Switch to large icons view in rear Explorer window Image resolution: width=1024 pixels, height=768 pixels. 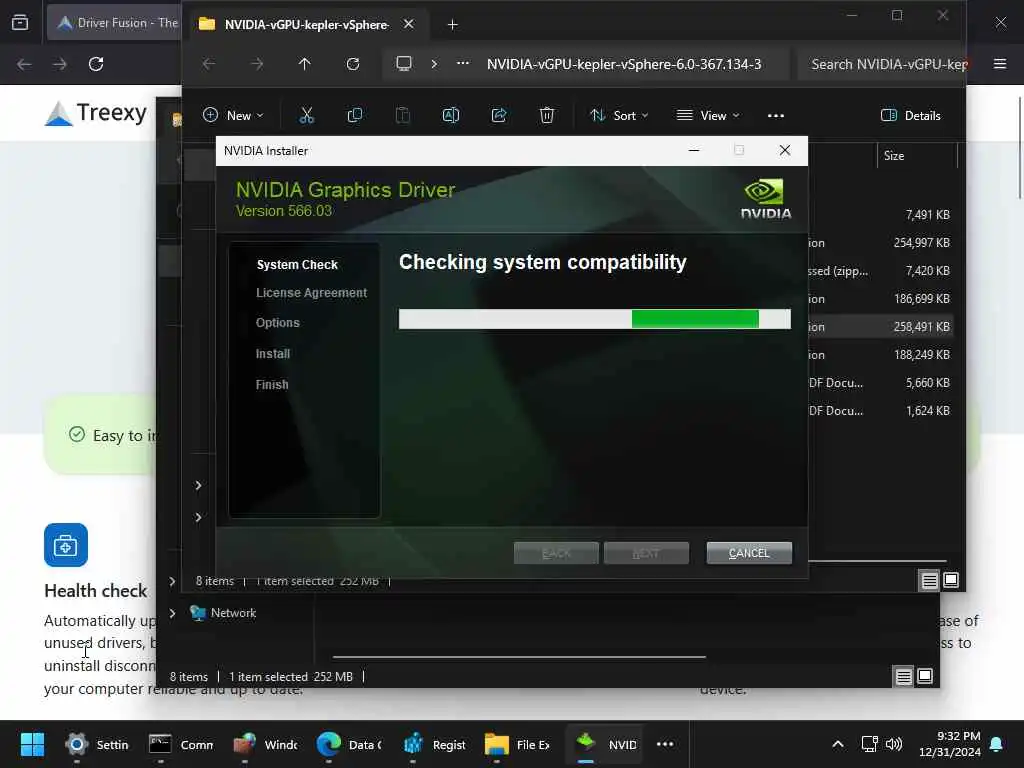(925, 676)
